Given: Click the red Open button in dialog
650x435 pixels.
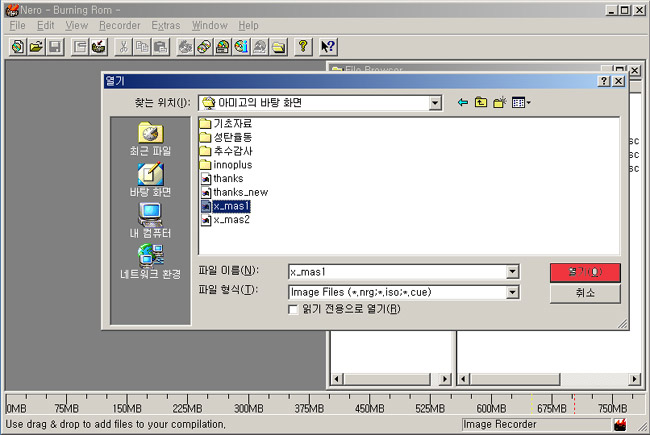Looking at the screenshot, I should click(585, 272).
